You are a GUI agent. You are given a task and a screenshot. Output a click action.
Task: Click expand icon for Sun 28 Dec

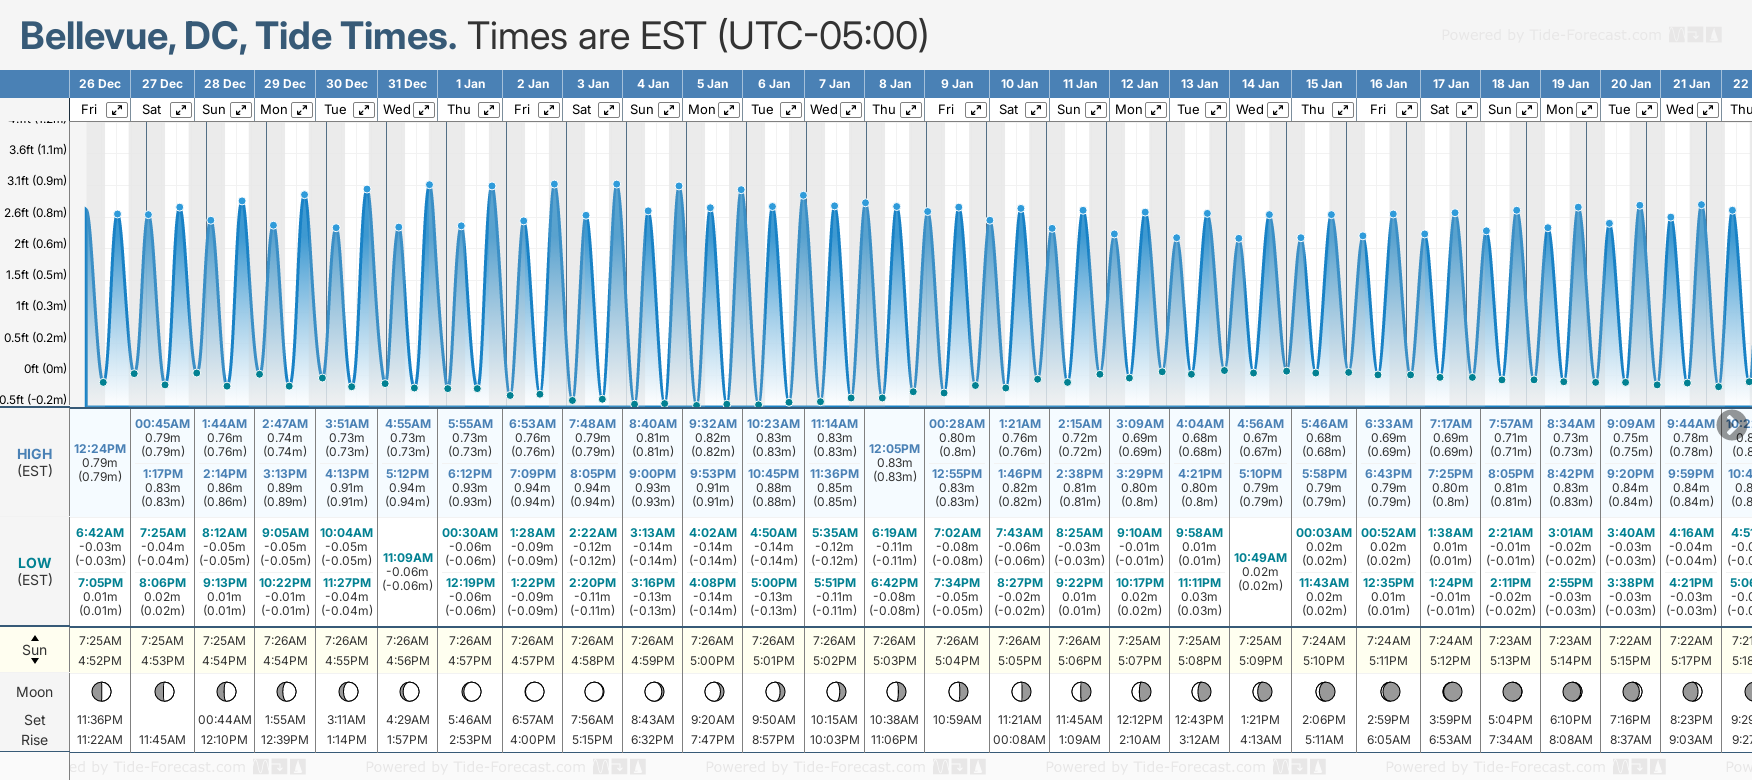(x=241, y=110)
